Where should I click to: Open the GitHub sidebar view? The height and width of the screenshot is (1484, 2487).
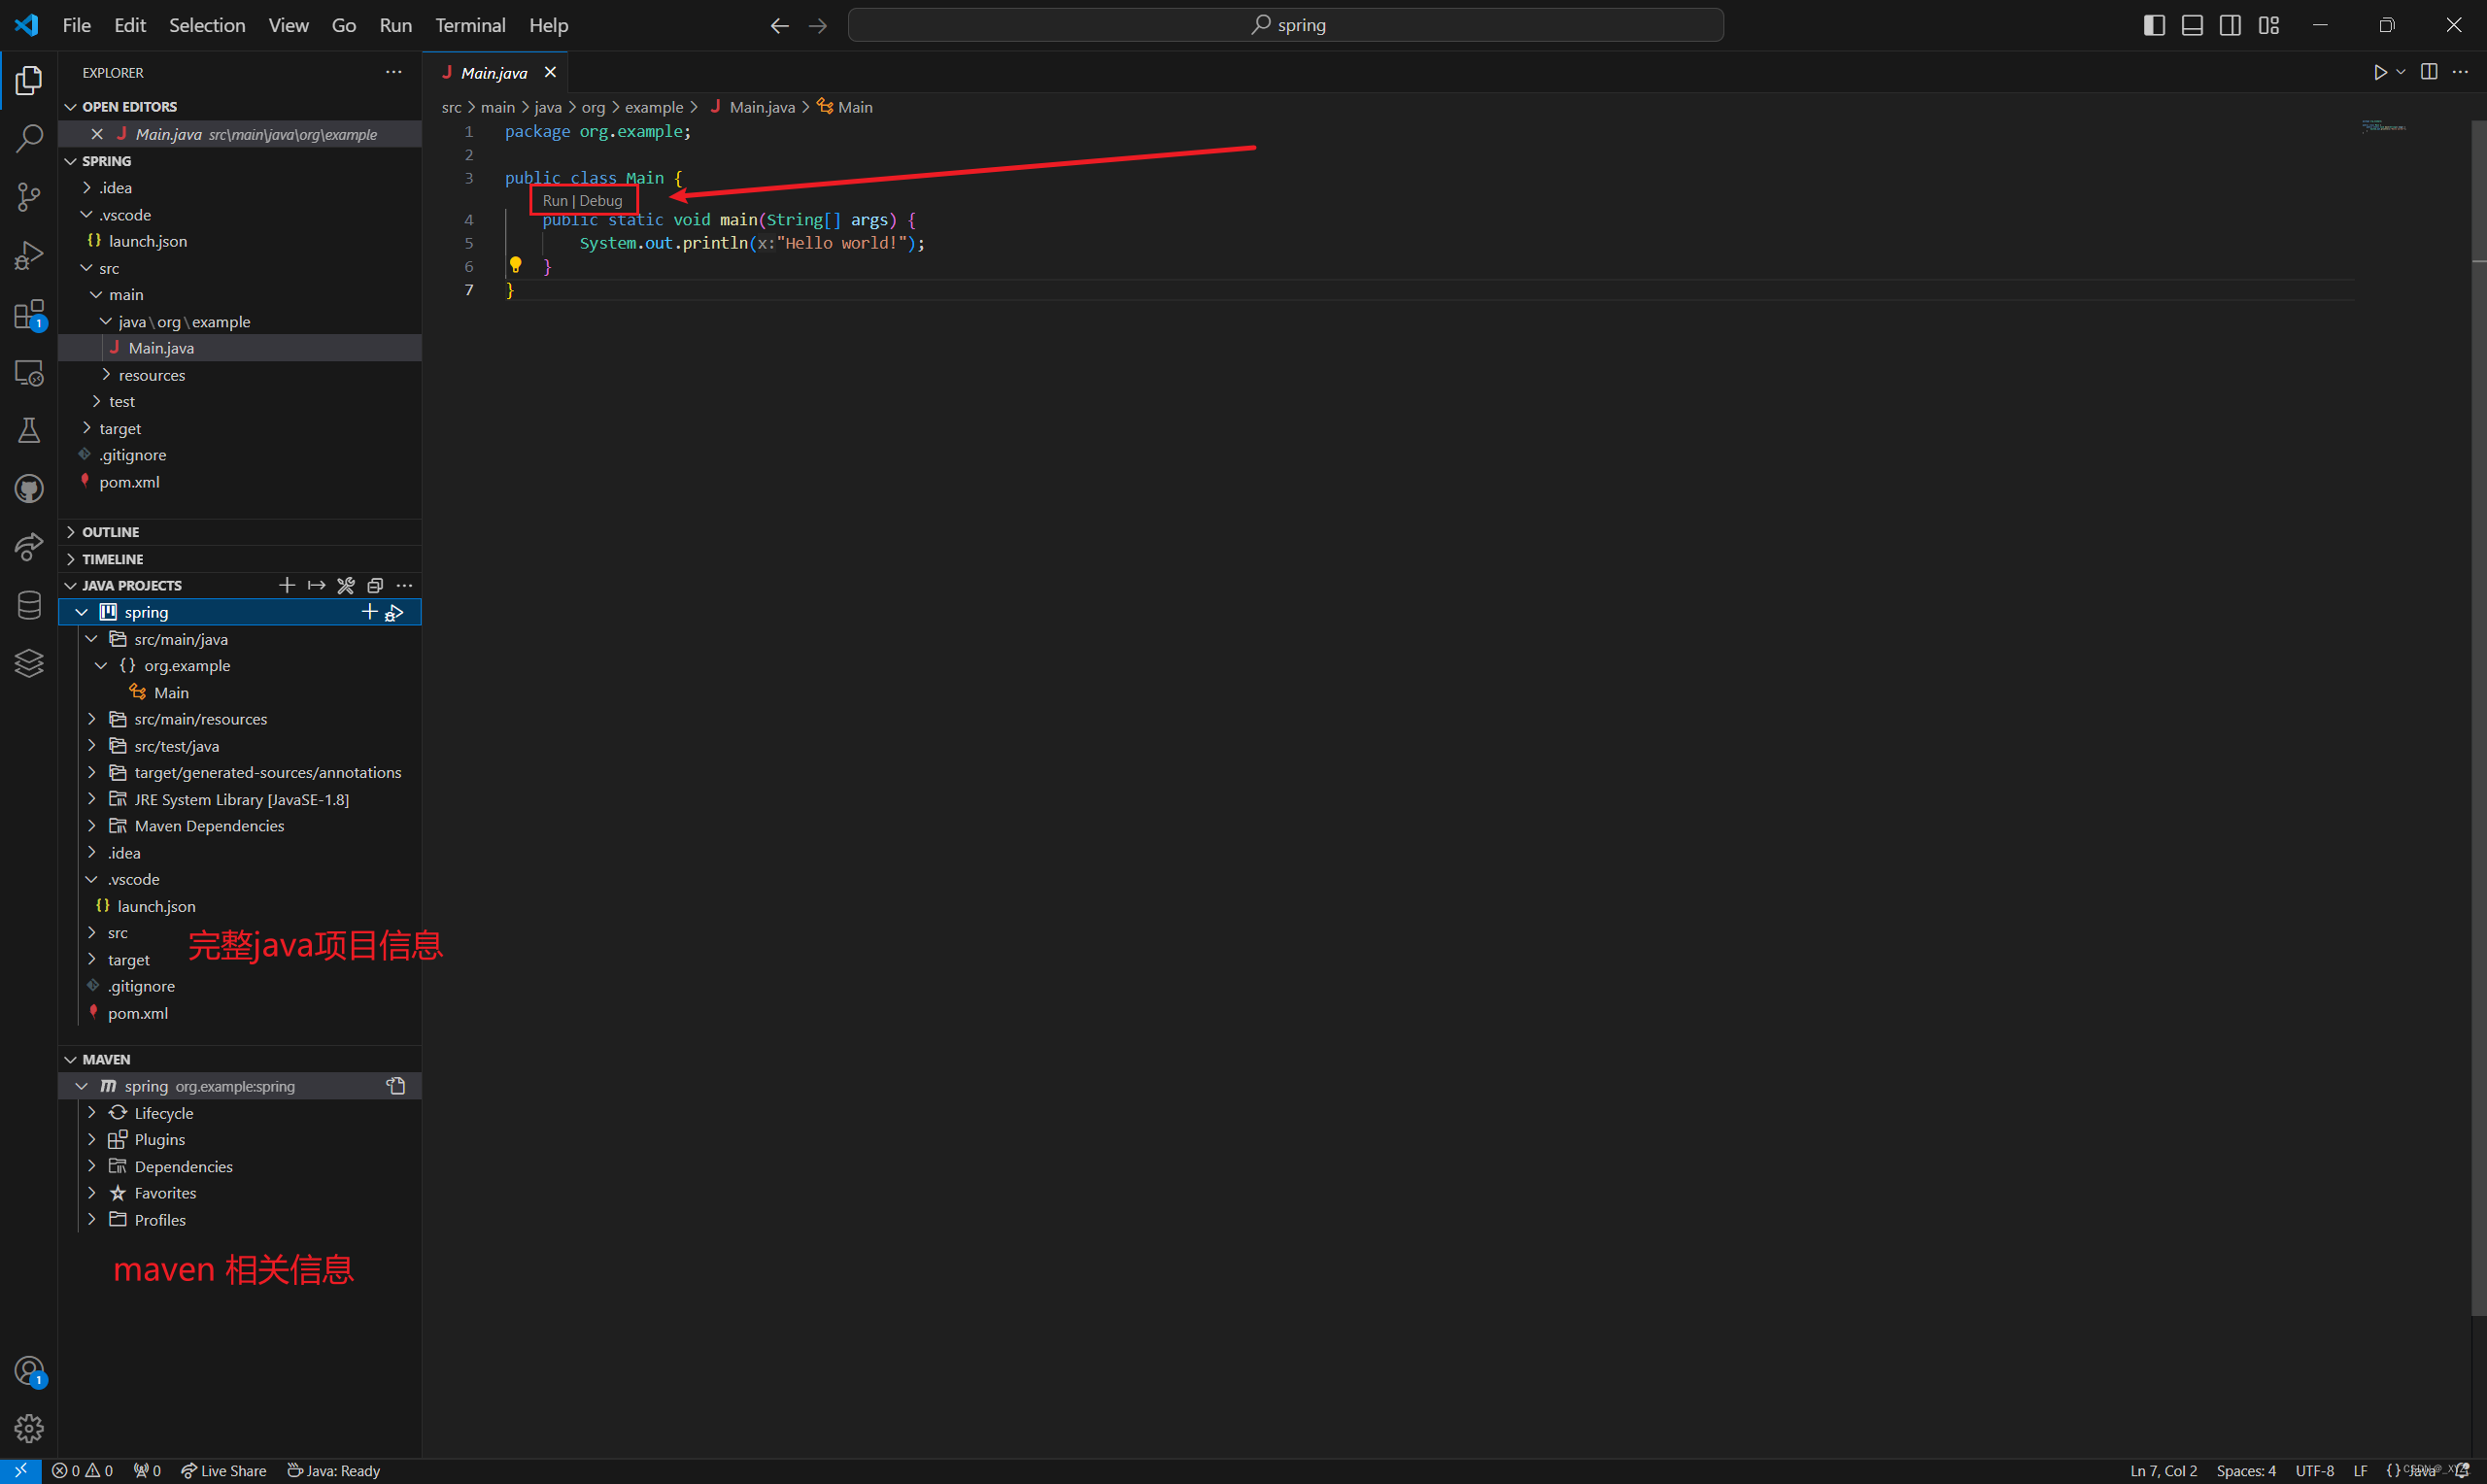click(x=29, y=489)
